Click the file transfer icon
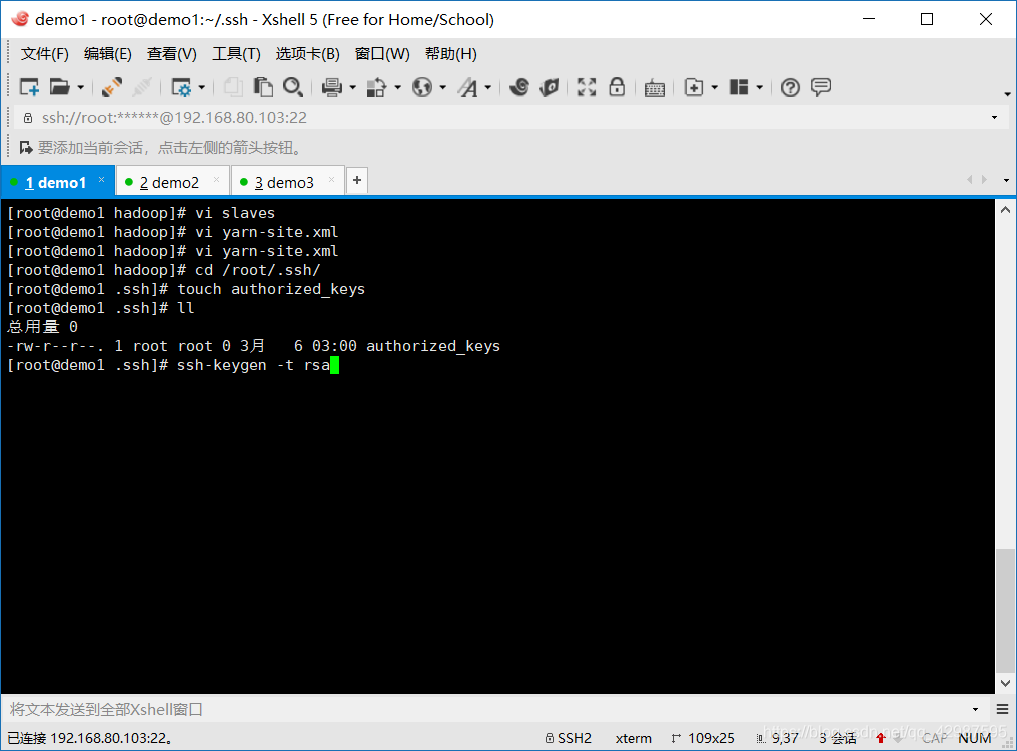1017x751 pixels. point(377,87)
